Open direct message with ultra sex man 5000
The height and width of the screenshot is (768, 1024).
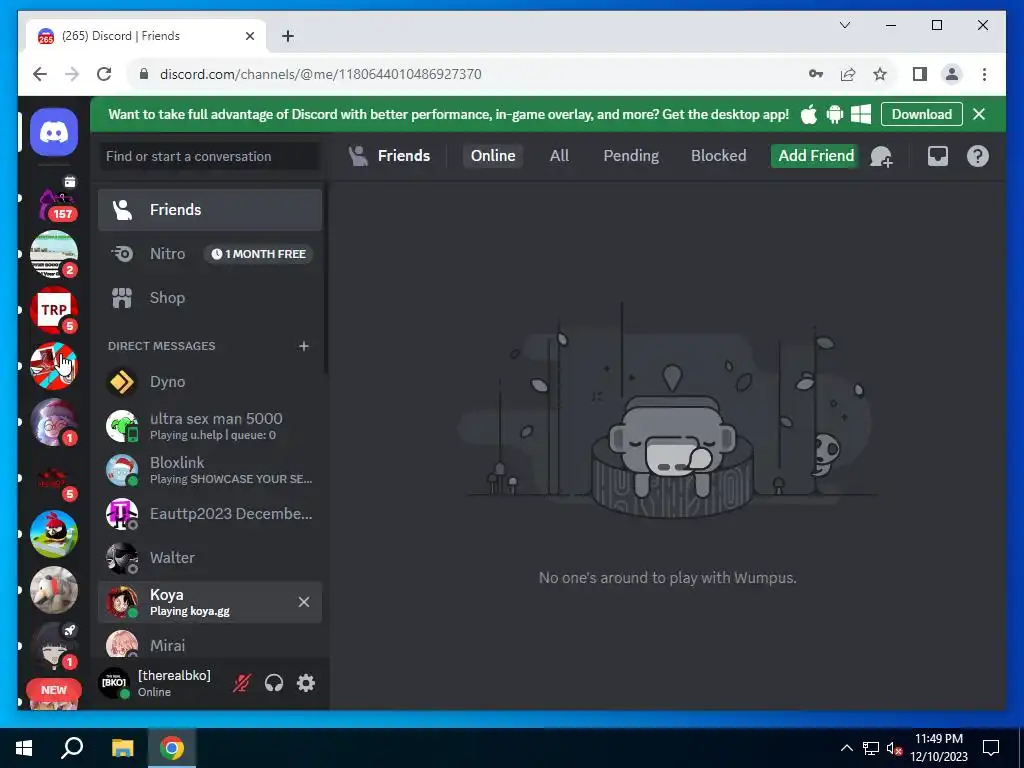point(210,426)
